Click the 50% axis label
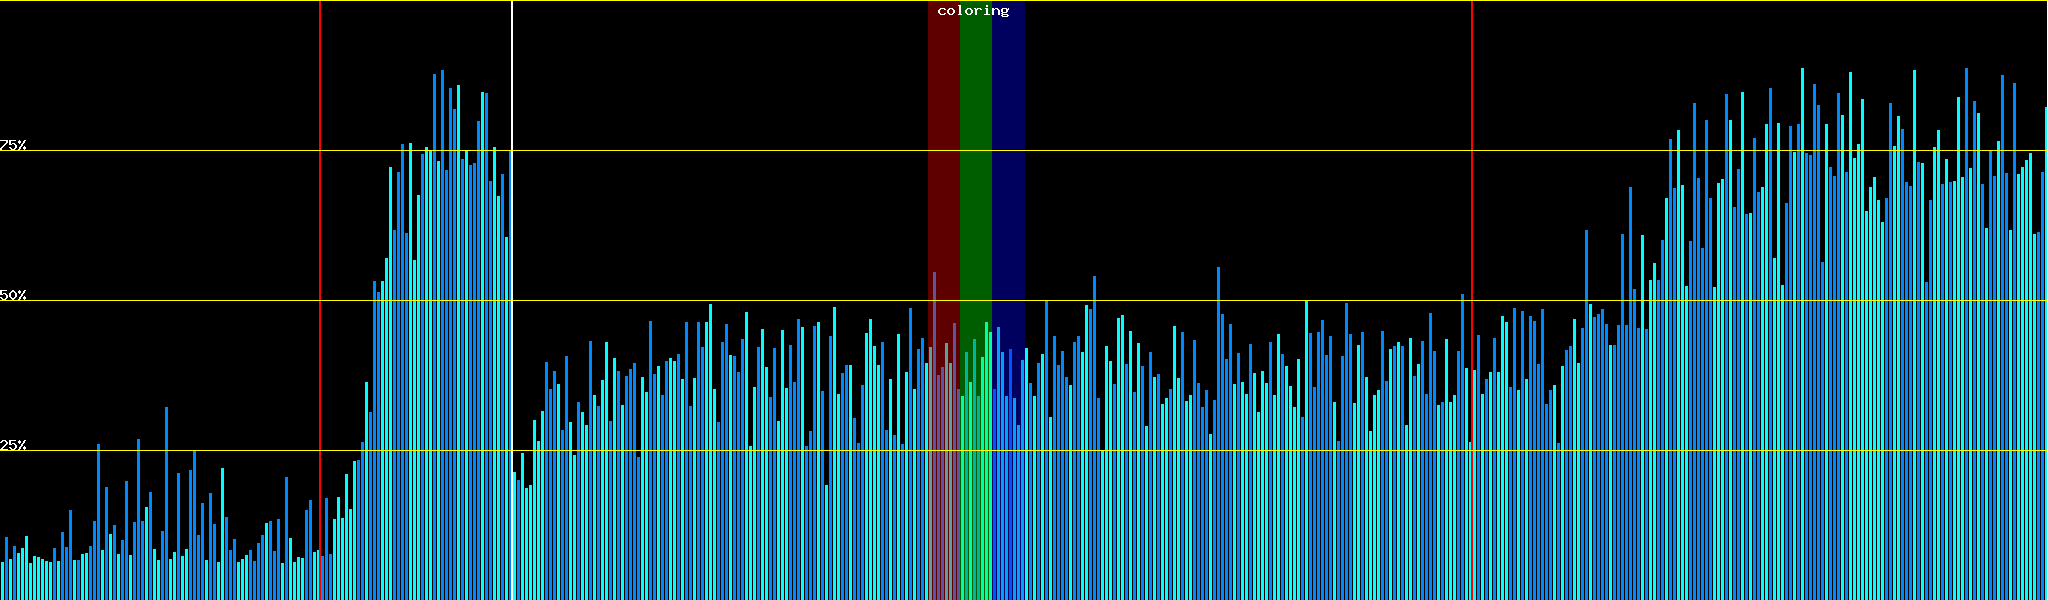The width and height of the screenshot is (2048, 600). [x=13, y=296]
